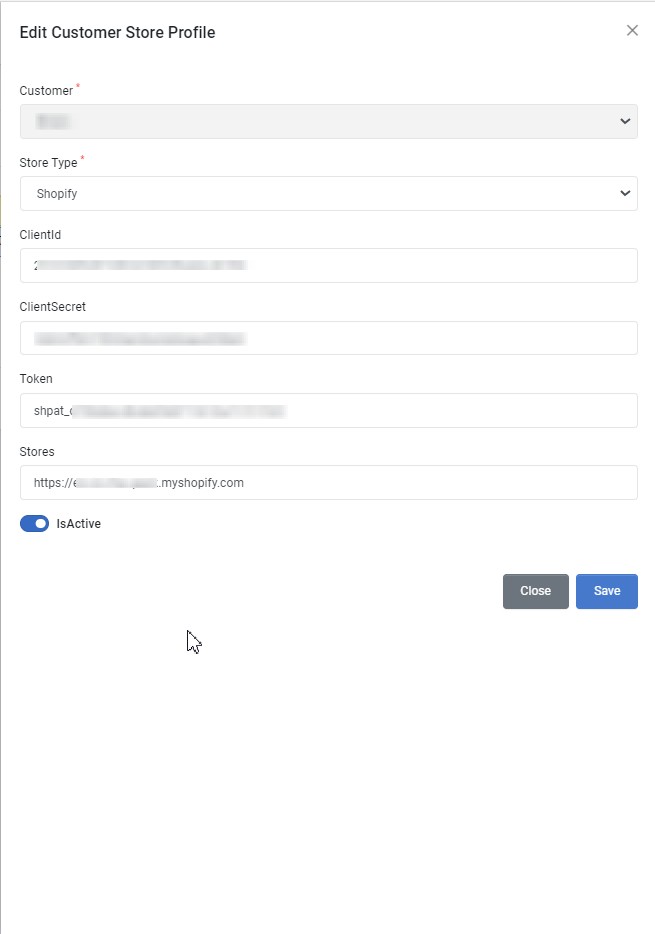Focus the ClientId input field
This screenshot has width=655, height=934.
click(327, 265)
